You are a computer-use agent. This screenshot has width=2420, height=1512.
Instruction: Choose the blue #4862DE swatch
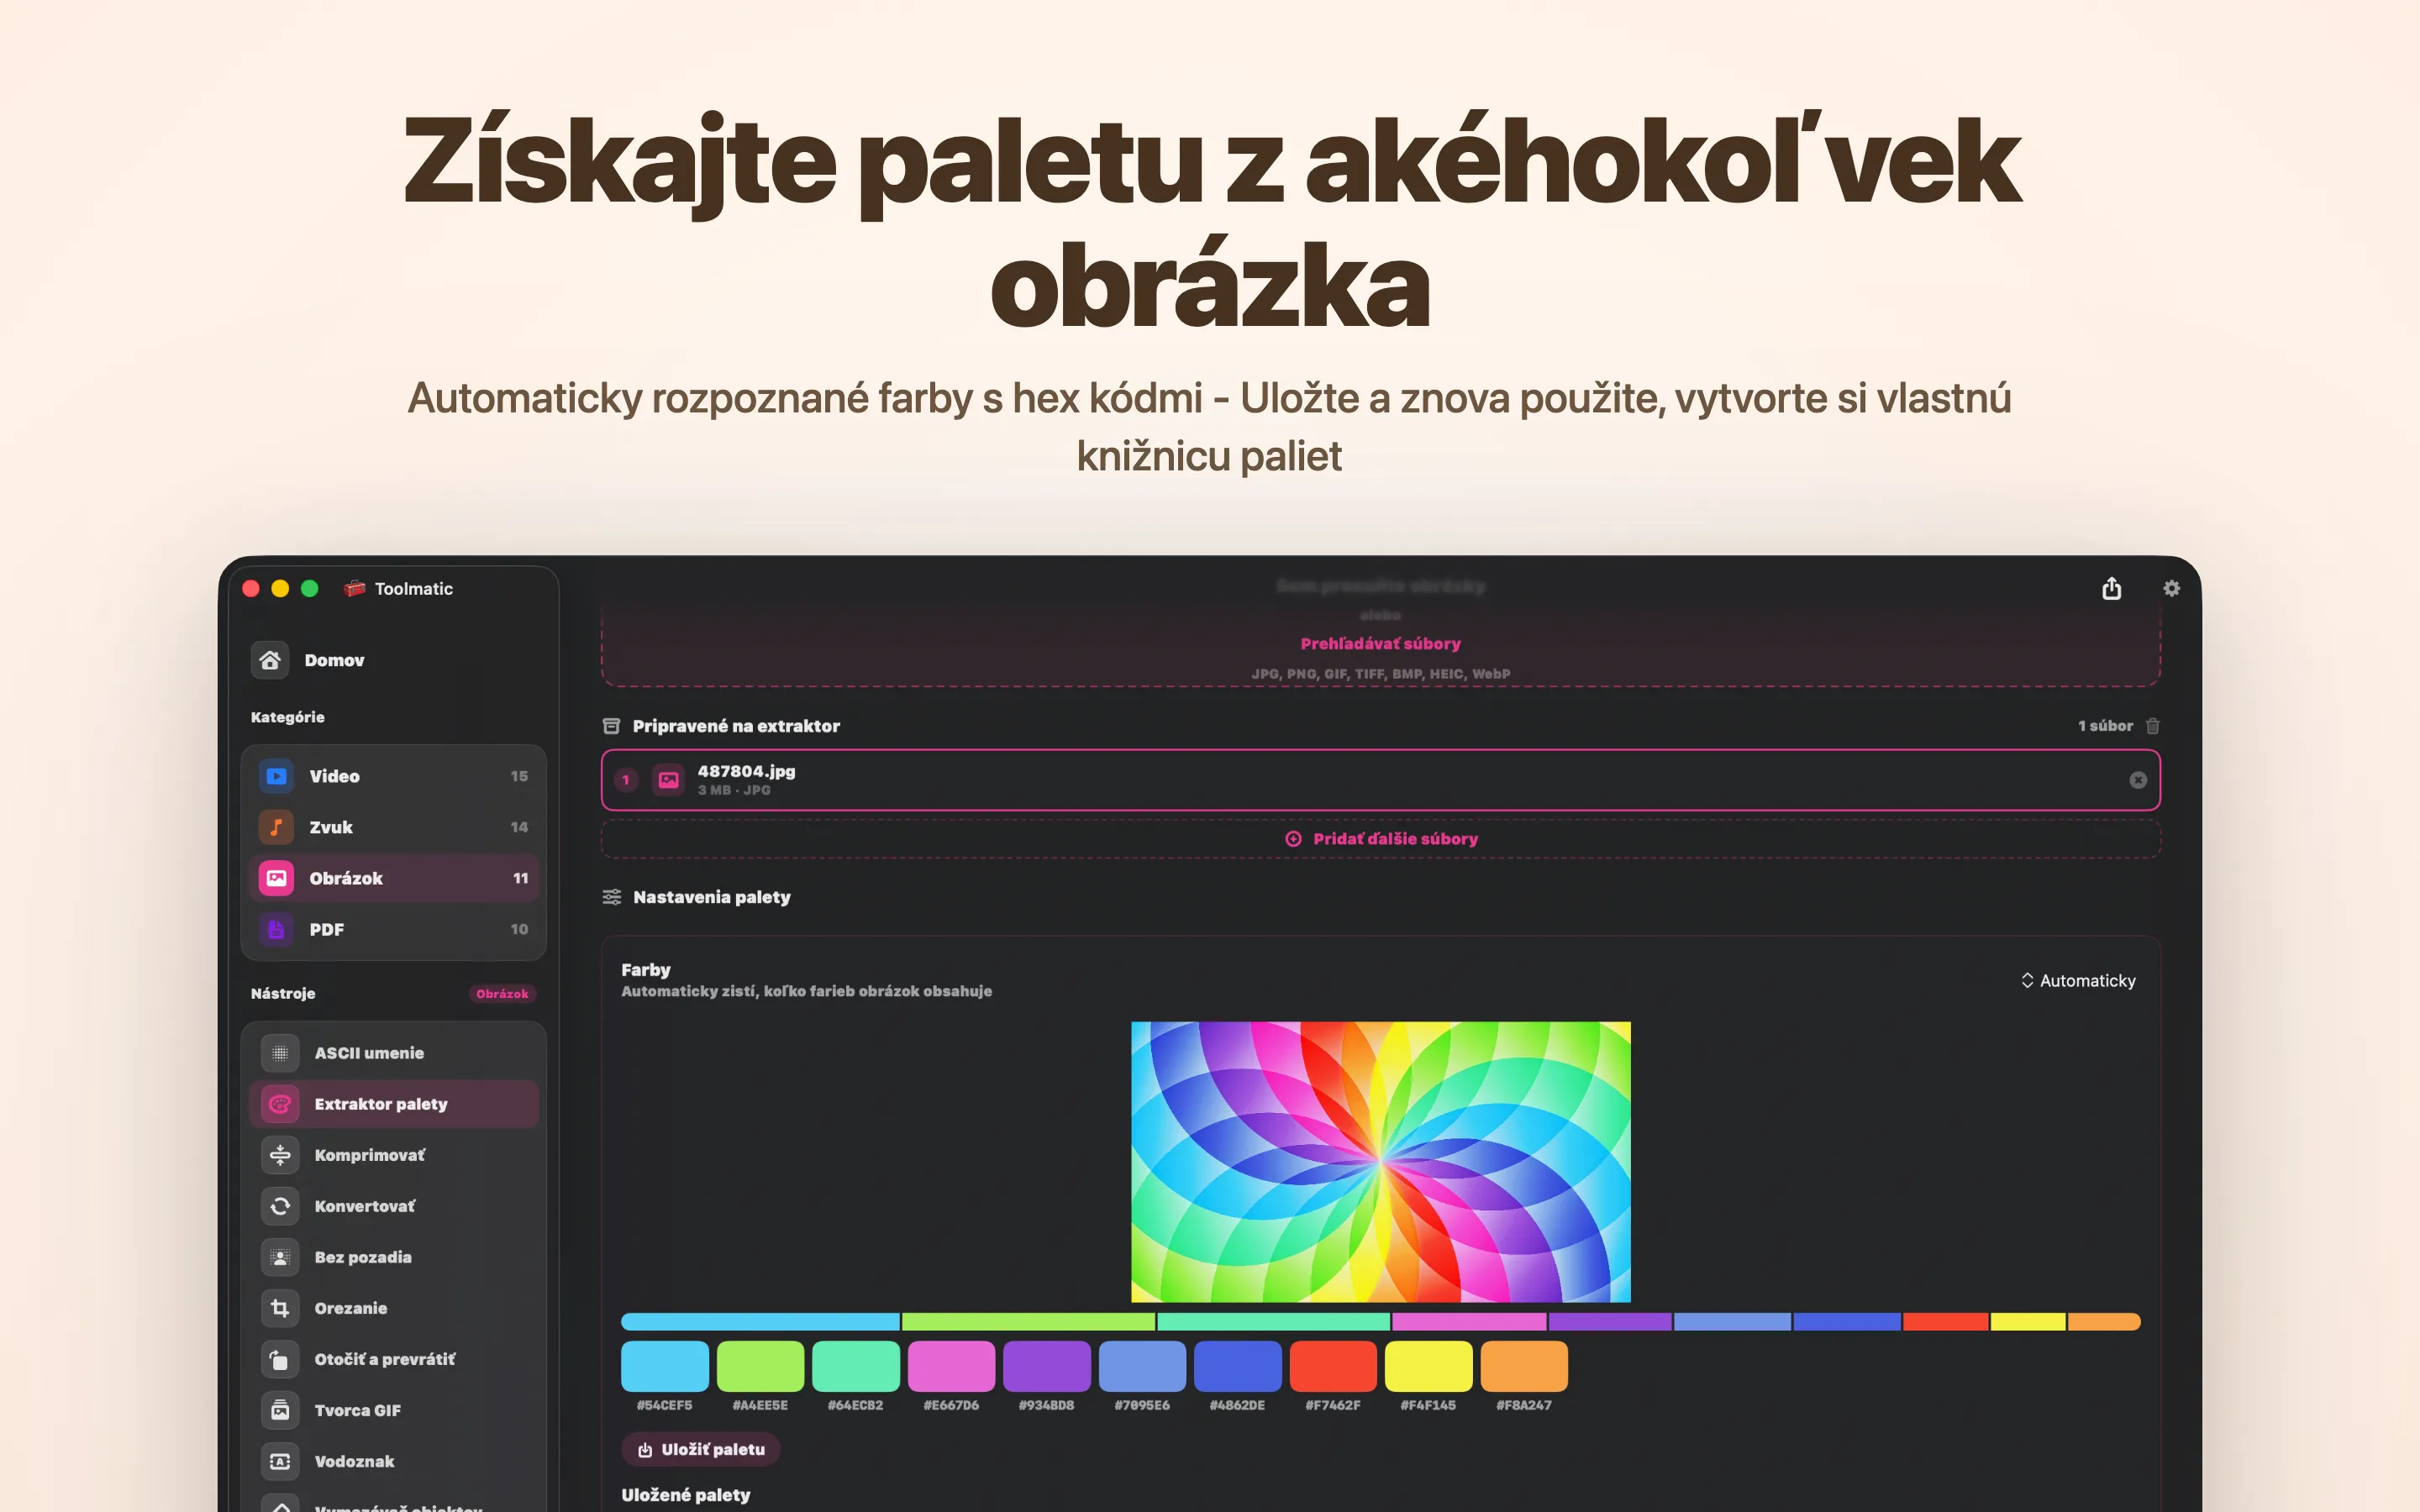click(x=1238, y=1366)
